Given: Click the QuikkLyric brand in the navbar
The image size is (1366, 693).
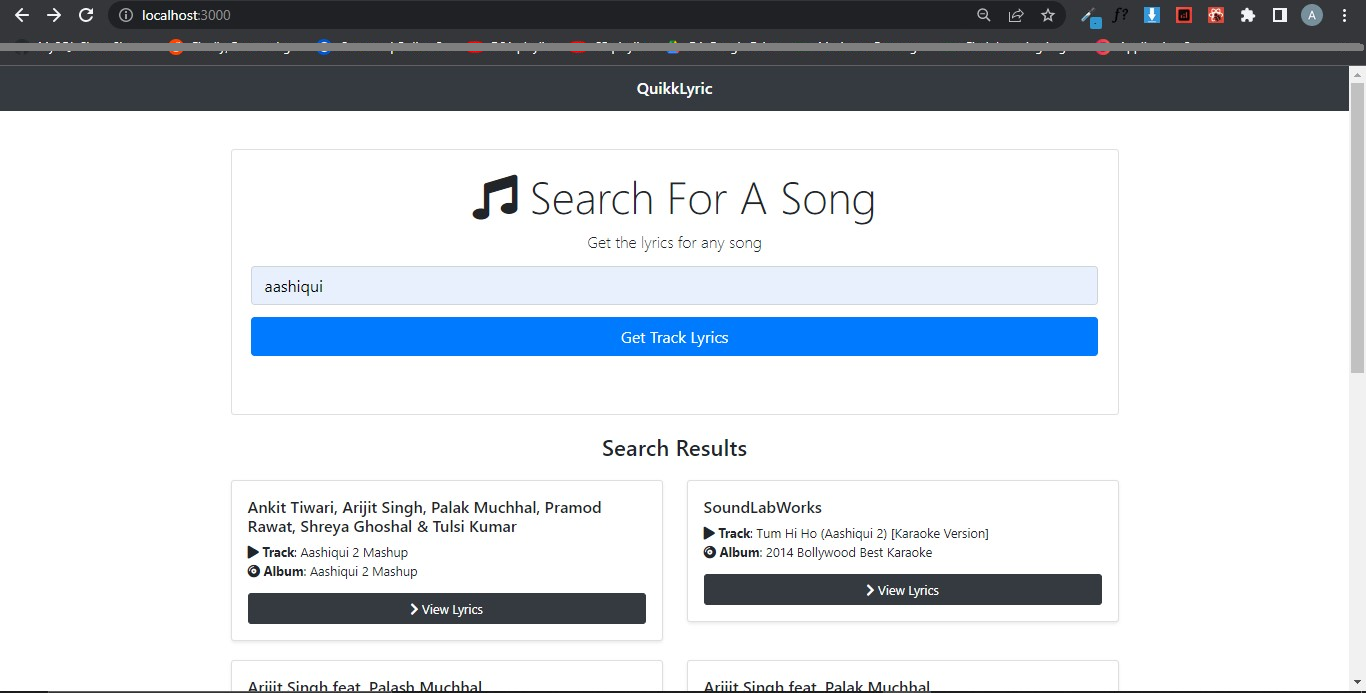Looking at the screenshot, I should [674, 88].
